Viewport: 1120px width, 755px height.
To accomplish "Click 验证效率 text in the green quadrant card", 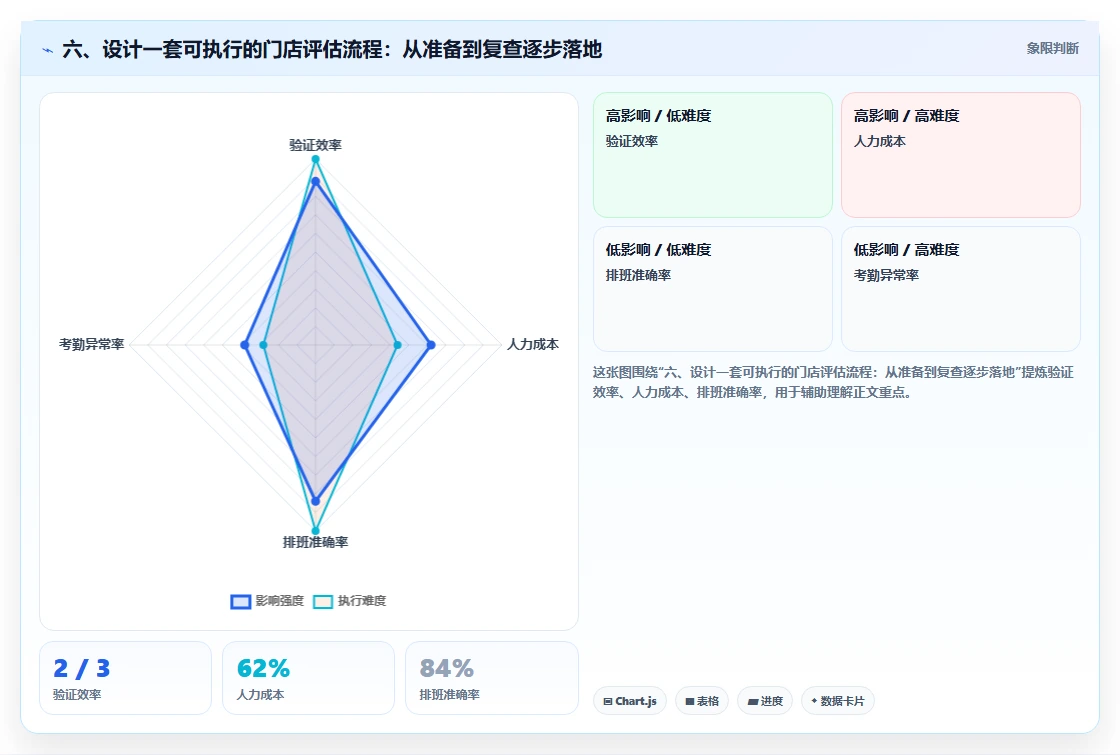I will click(x=631, y=141).
